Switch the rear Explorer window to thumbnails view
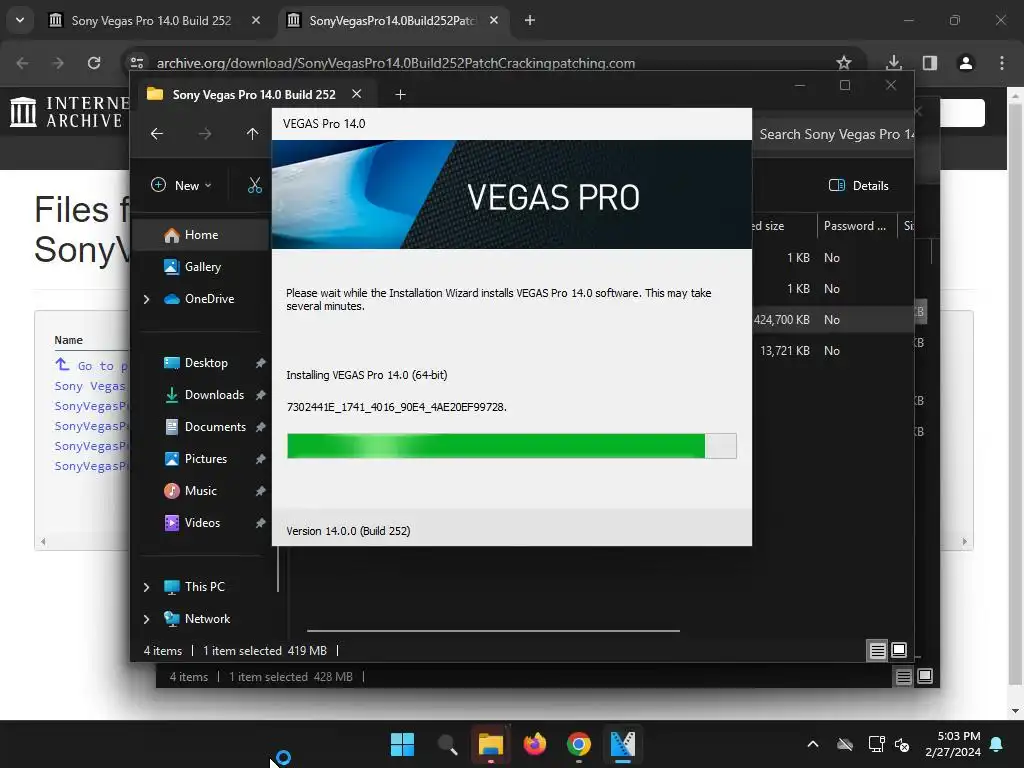 pyautogui.click(x=925, y=677)
